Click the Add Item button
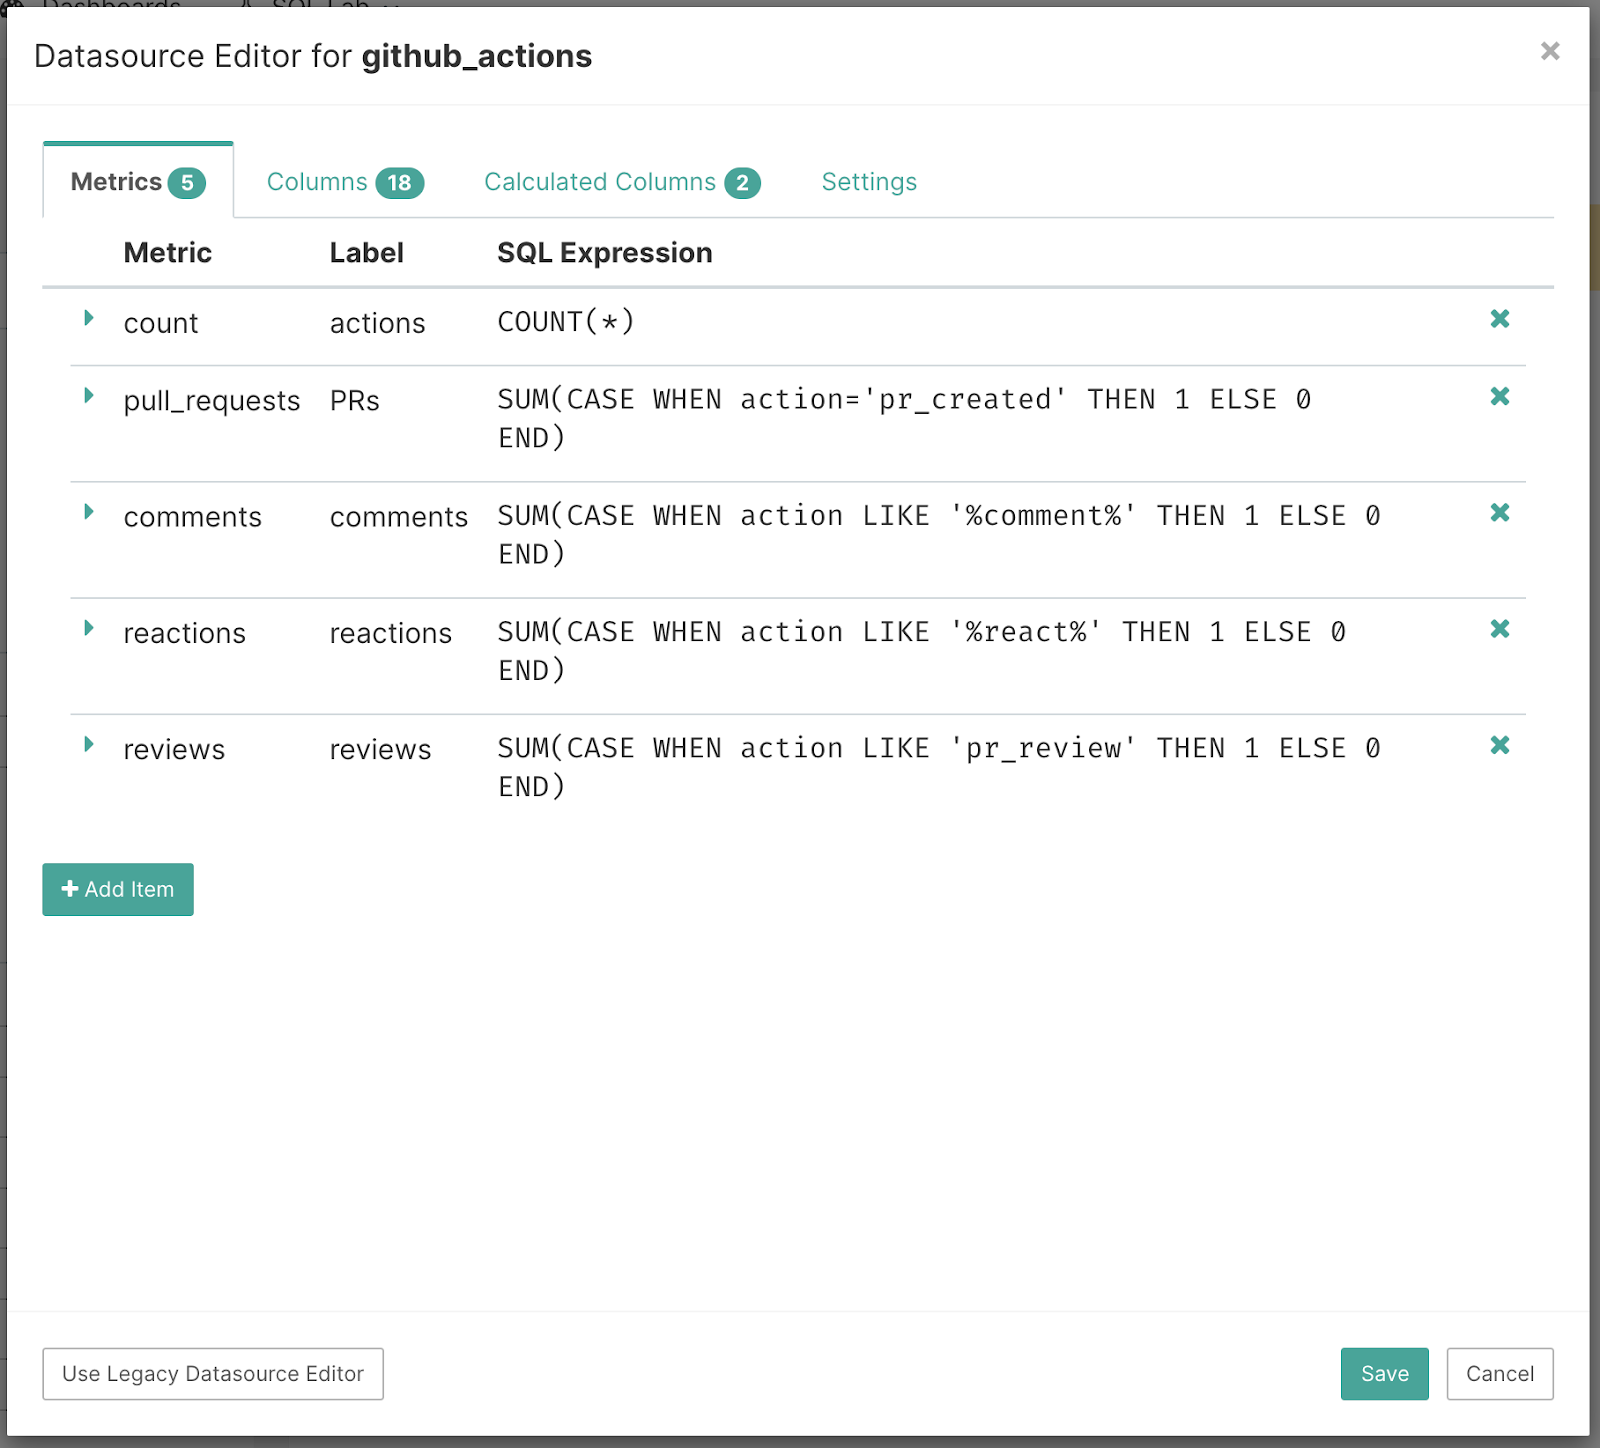The image size is (1600, 1448). pos(118,889)
